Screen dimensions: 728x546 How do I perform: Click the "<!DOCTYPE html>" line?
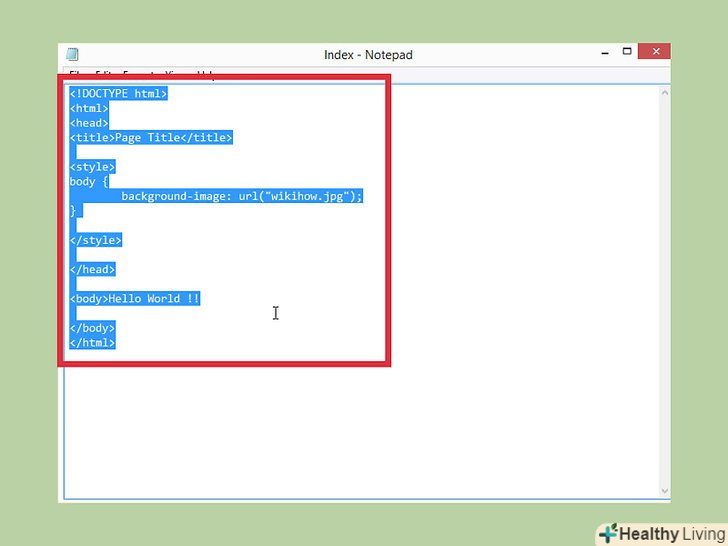[x=118, y=93]
